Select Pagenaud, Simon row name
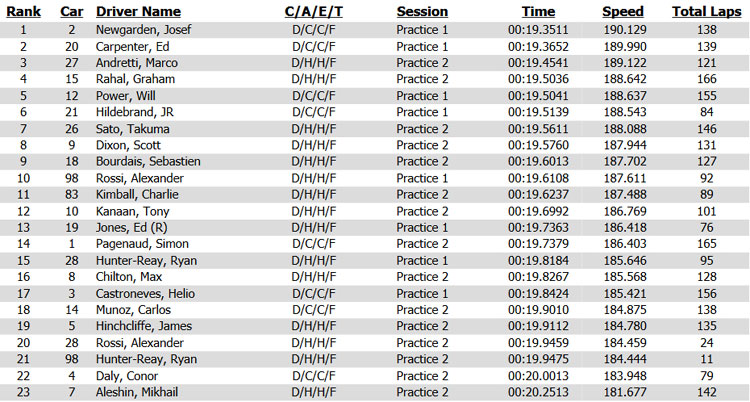 pos(143,244)
